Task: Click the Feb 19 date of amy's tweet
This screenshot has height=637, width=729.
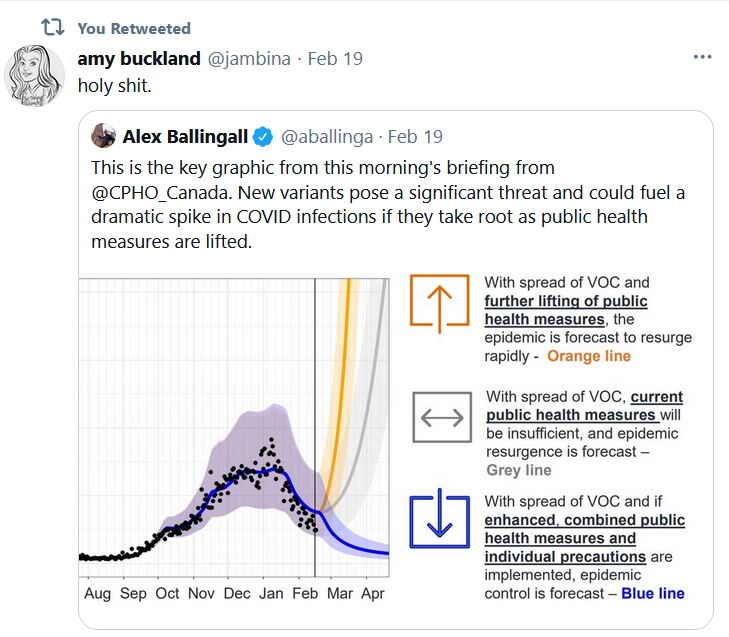Action: coord(335,59)
